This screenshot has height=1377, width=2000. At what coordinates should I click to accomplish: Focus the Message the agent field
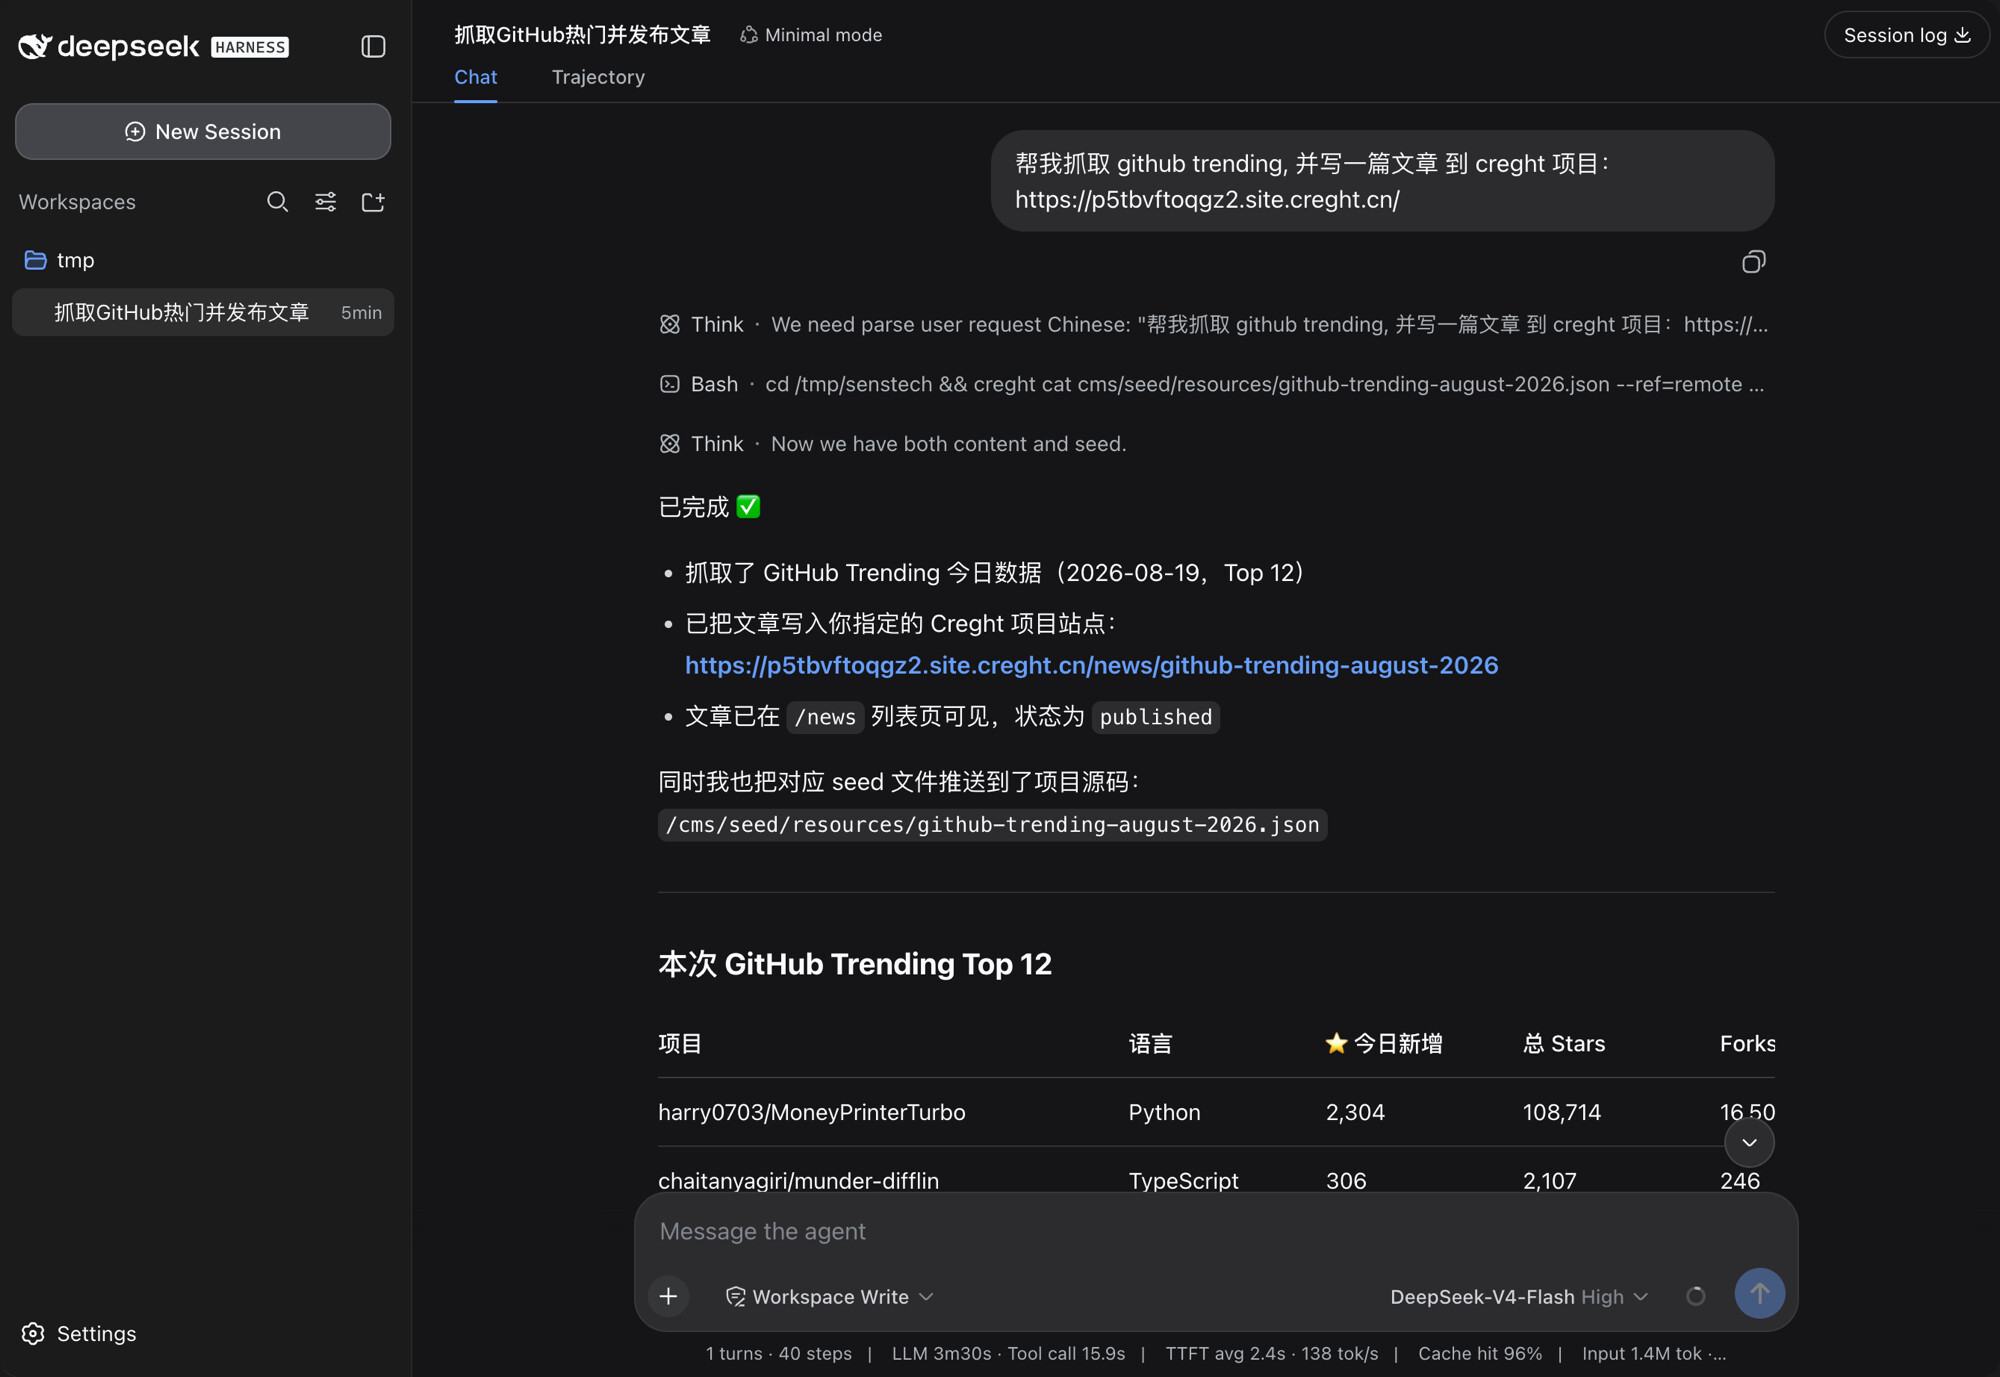coord(1215,1231)
